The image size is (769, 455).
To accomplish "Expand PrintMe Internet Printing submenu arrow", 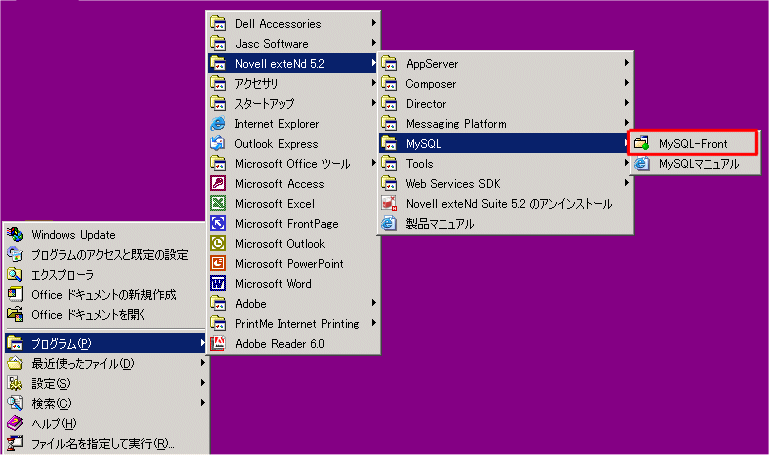I will pos(374,323).
